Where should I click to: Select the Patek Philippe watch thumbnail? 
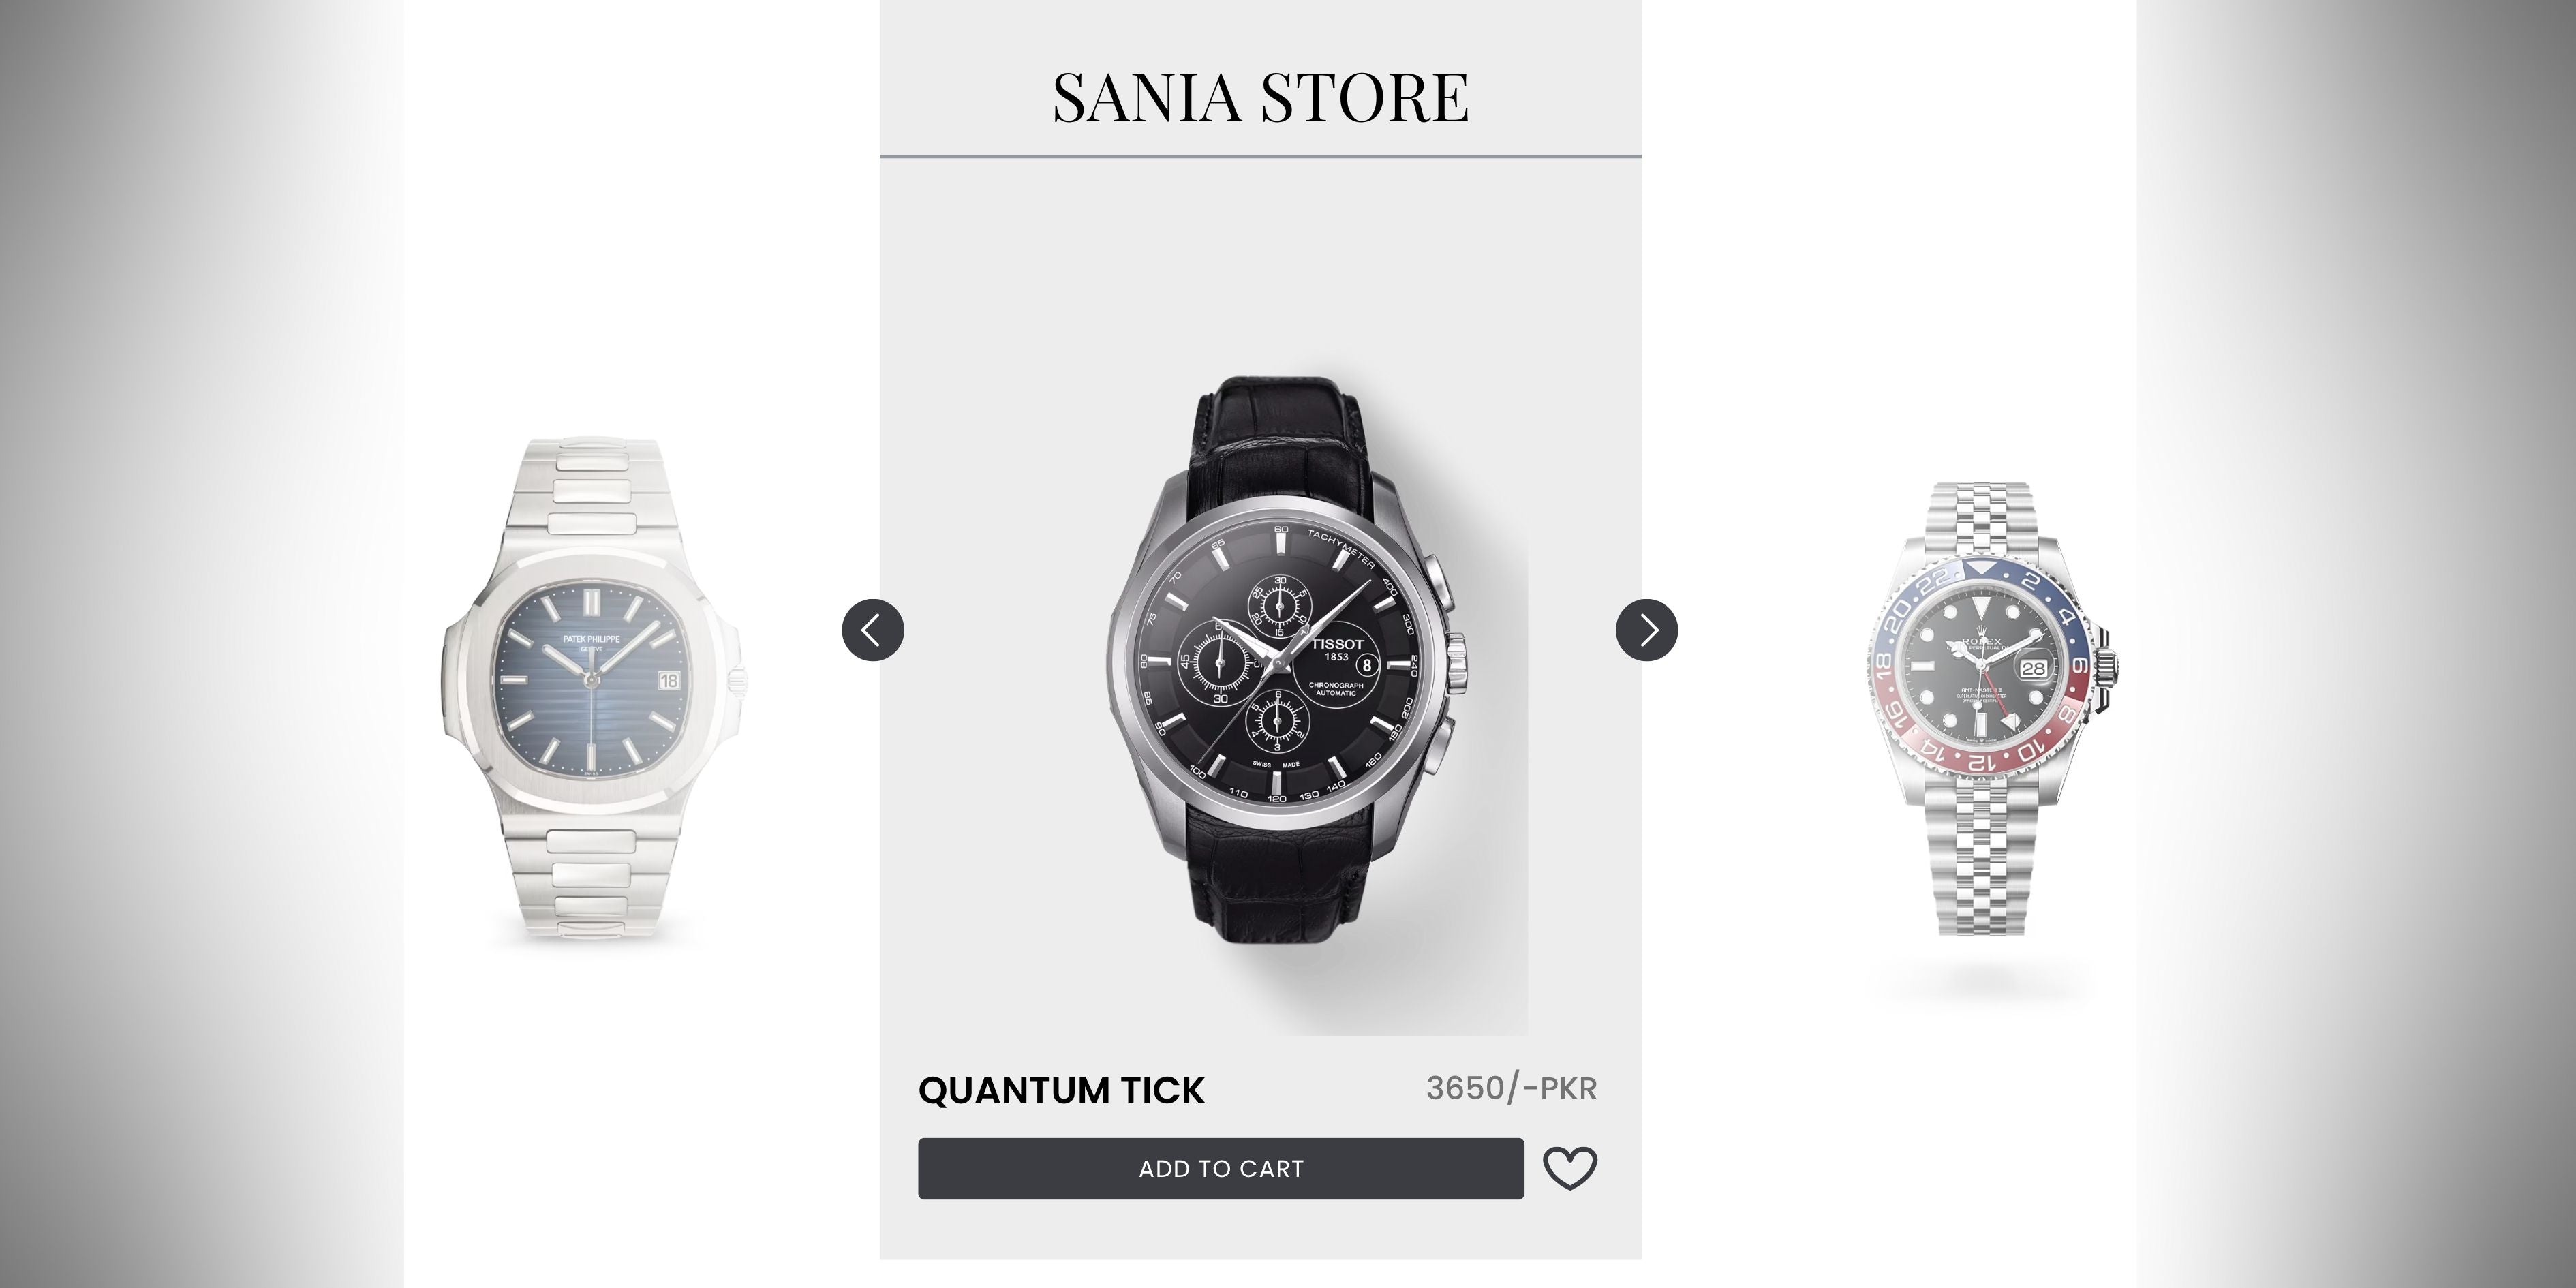[x=592, y=690]
